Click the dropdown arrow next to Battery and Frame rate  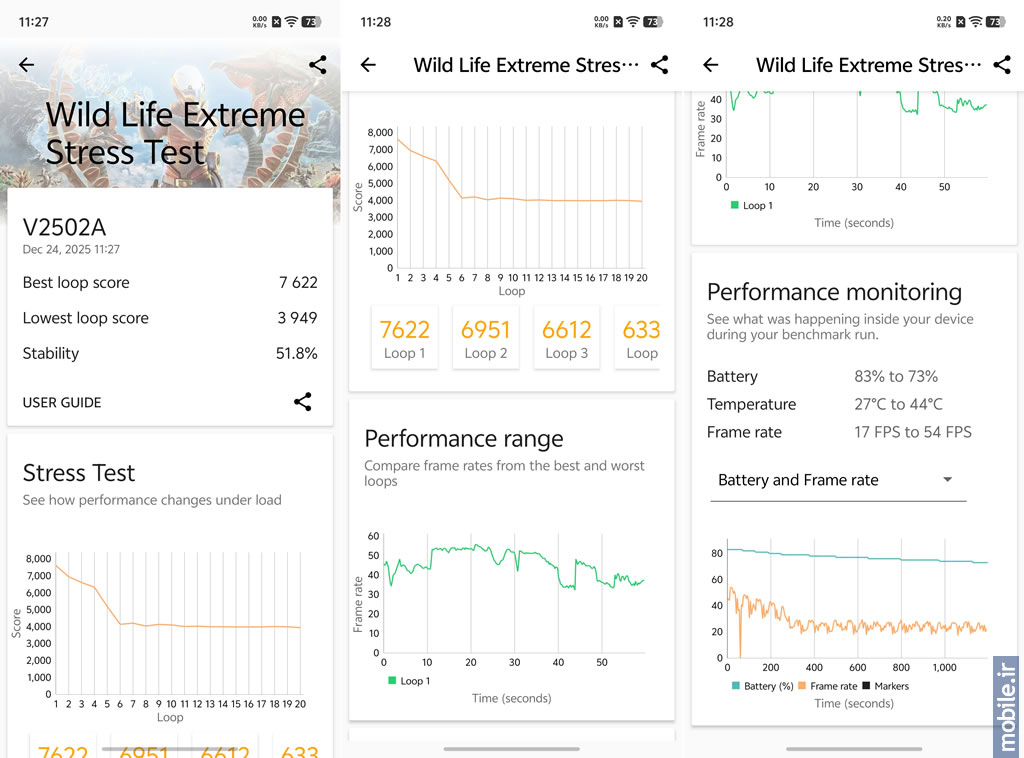click(x=947, y=480)
